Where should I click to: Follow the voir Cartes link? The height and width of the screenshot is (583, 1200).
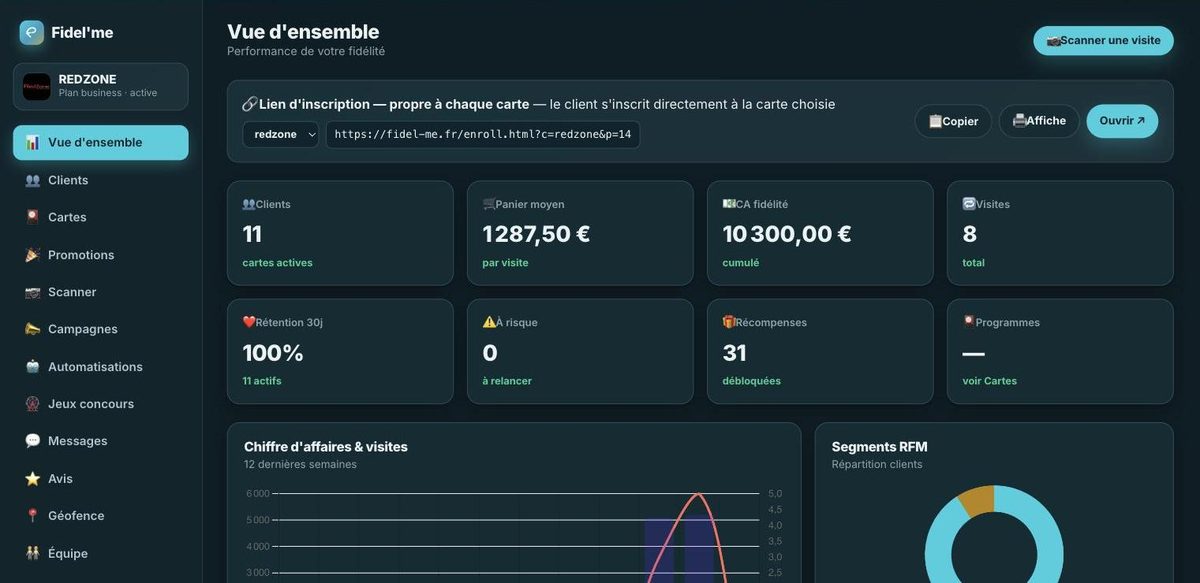coord(990,381)
